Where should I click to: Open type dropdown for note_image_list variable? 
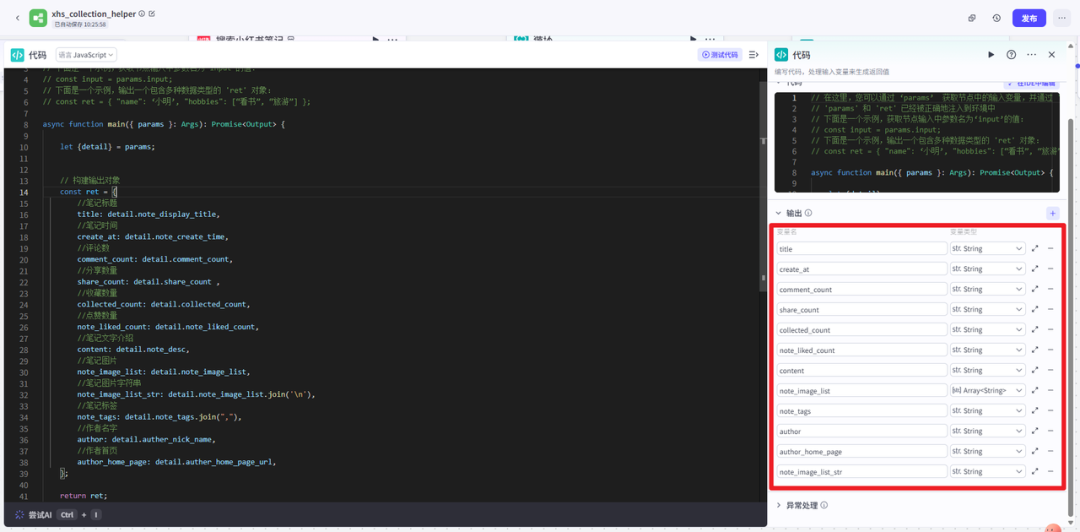tap(988, 390)
